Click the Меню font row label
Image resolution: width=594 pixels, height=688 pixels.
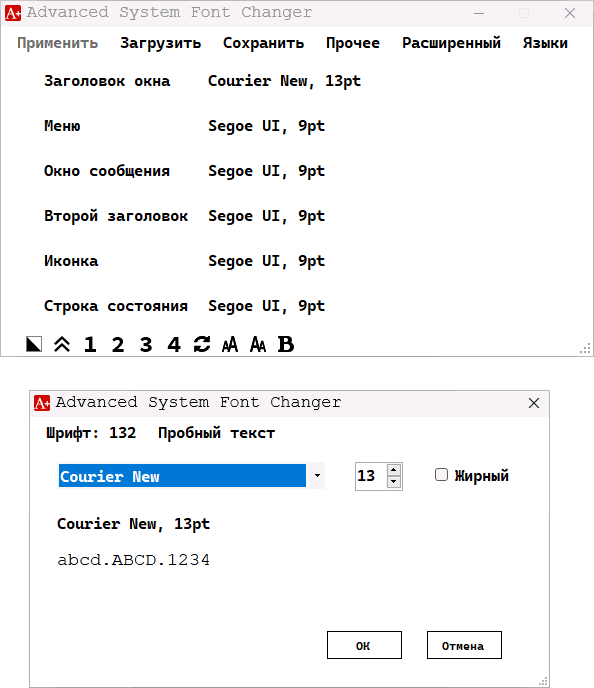(62, 126)
